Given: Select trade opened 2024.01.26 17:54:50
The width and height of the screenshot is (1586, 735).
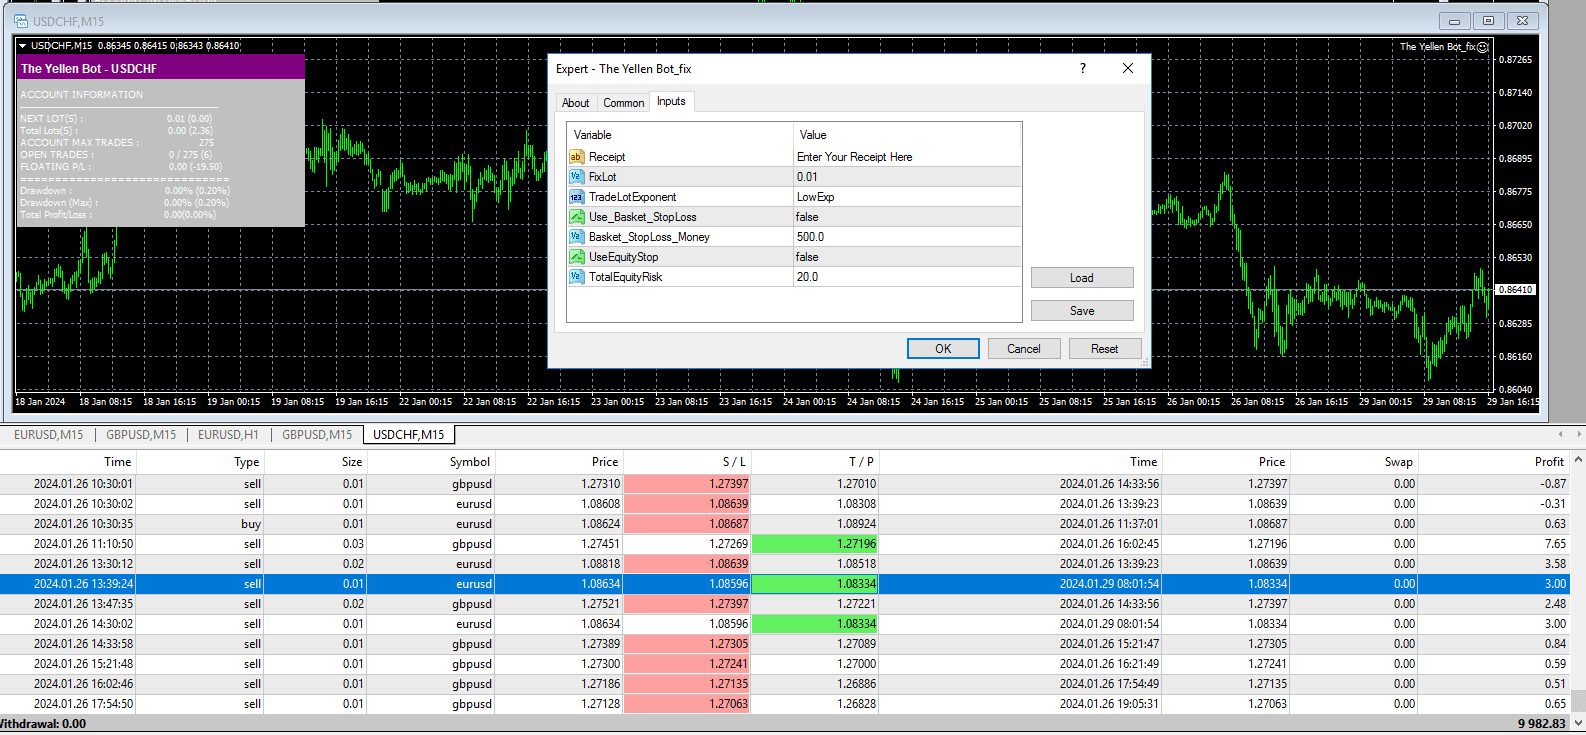Looking at the screenshot, I should click(785, 704).
